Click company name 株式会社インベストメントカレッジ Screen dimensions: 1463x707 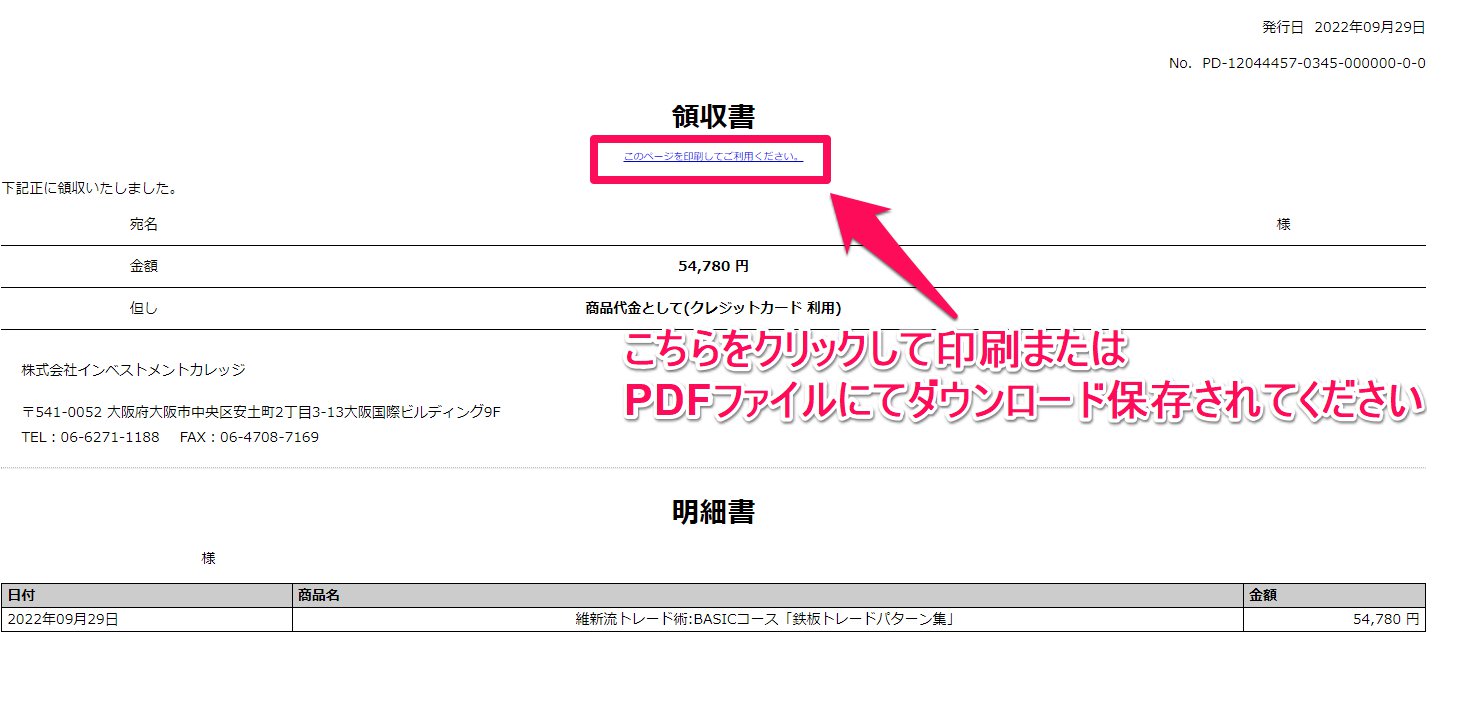[133, 370]
